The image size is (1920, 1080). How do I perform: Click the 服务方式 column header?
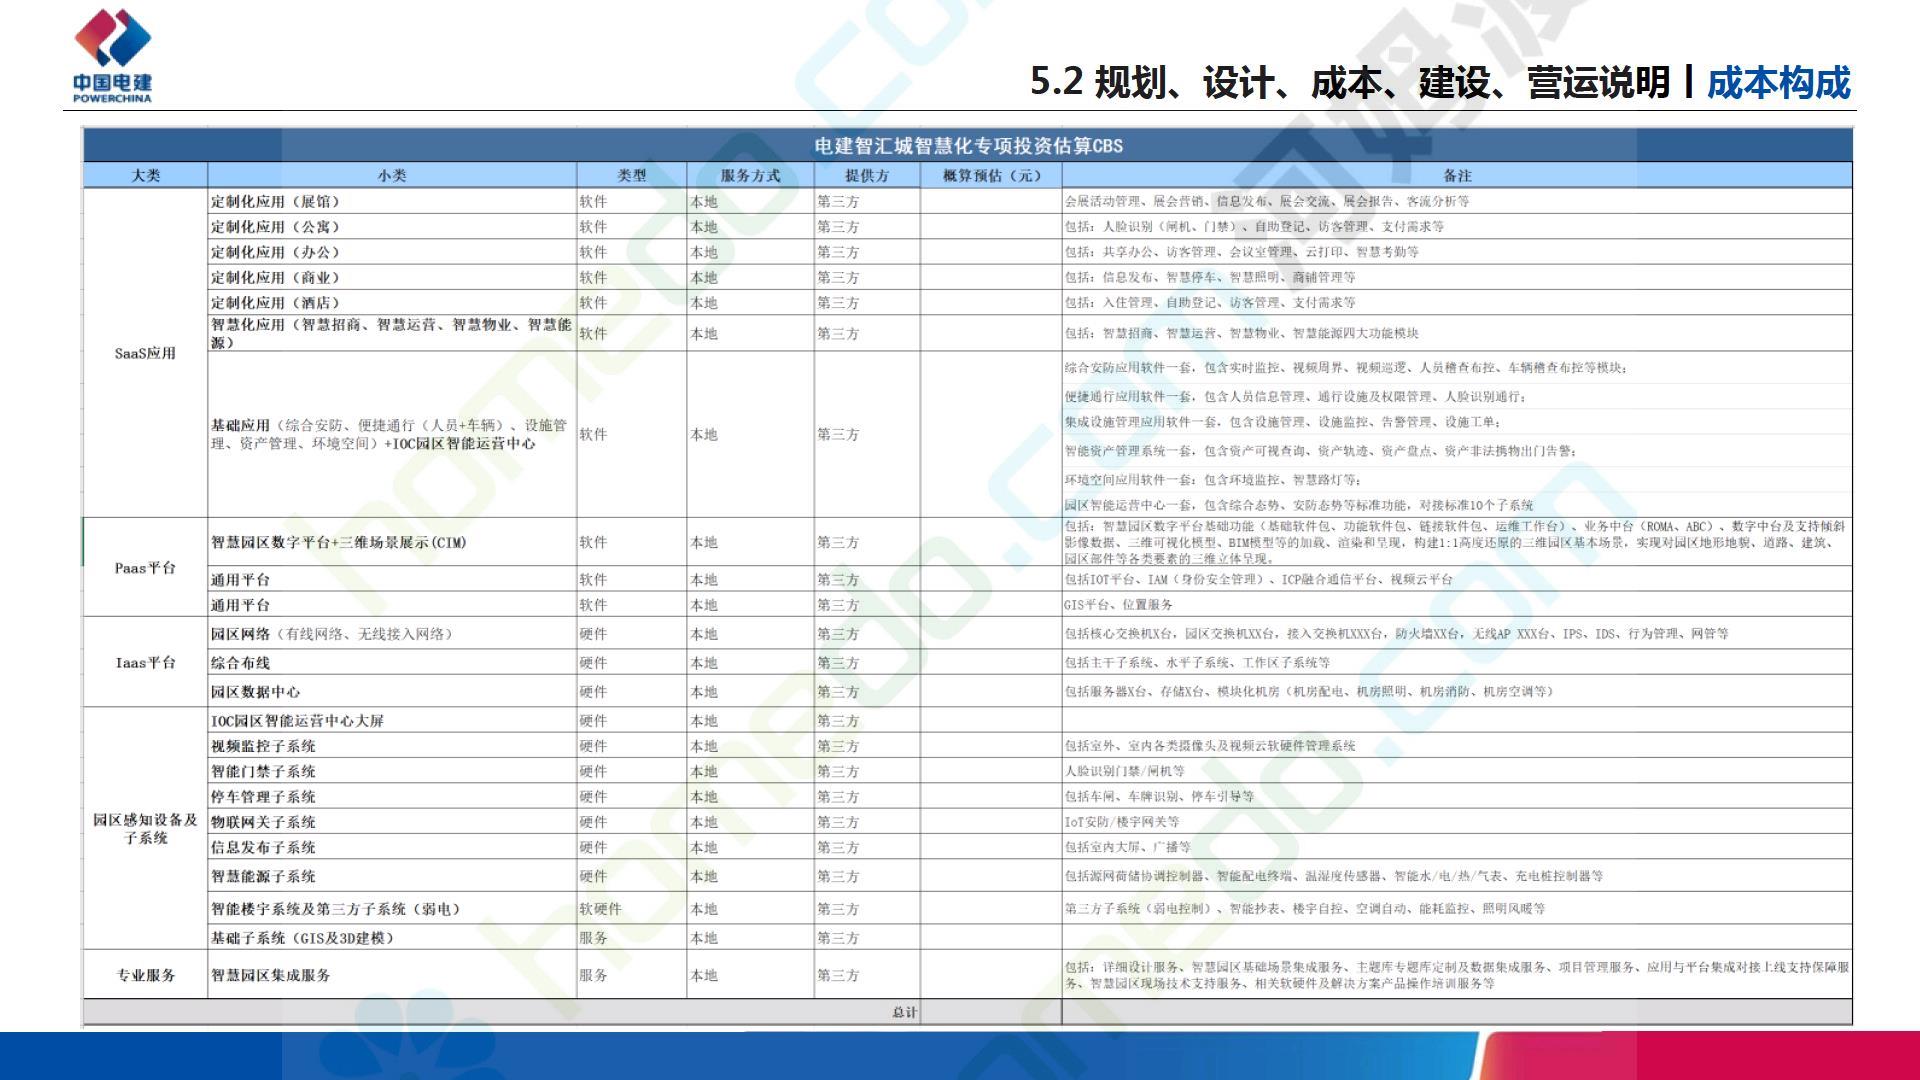[750, 175]
